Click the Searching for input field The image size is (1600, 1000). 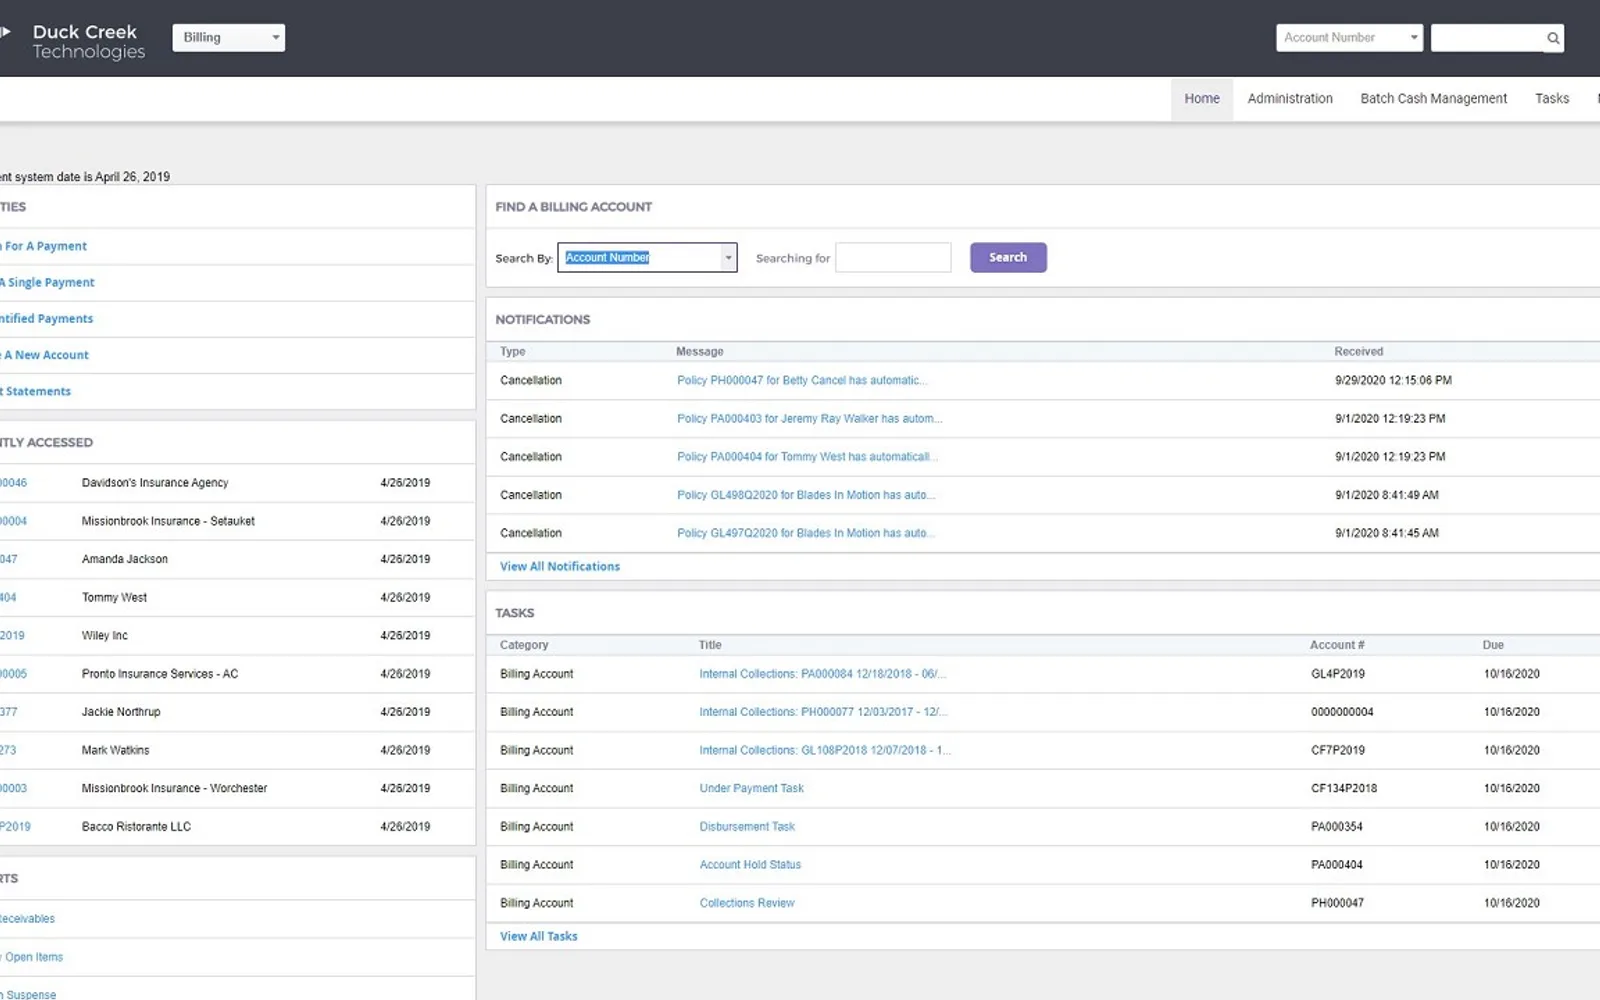pyautogui.click(x=893, y=258)
